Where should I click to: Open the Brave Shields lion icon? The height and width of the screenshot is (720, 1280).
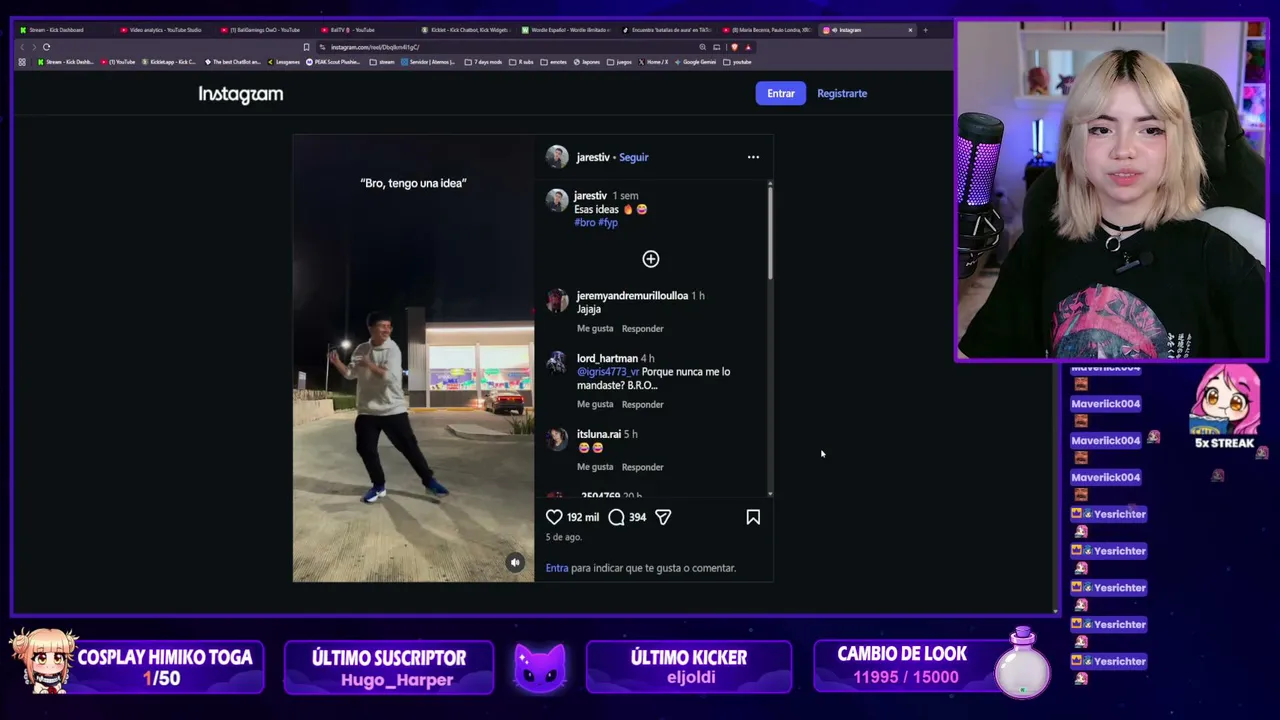click(x=734, y=47)
